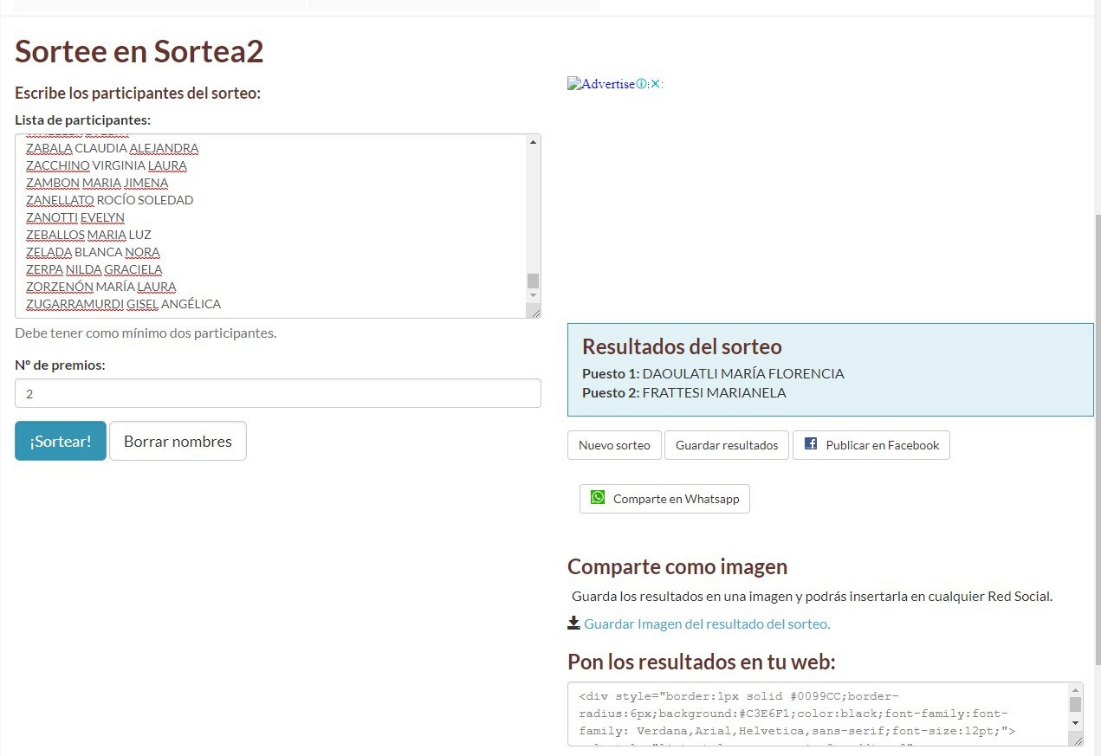Image resolution: width=1101 pixels, height=756 pixels.
Task: Click participant ZANELLATO ROCÍO SOLEDAD
Action: (x=110, y=200)
